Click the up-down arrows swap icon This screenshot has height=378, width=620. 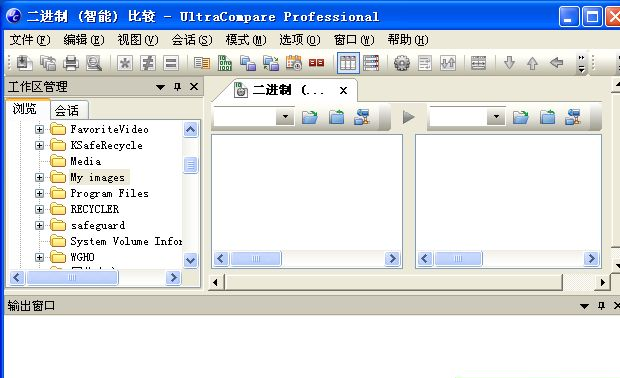point(448,63)
